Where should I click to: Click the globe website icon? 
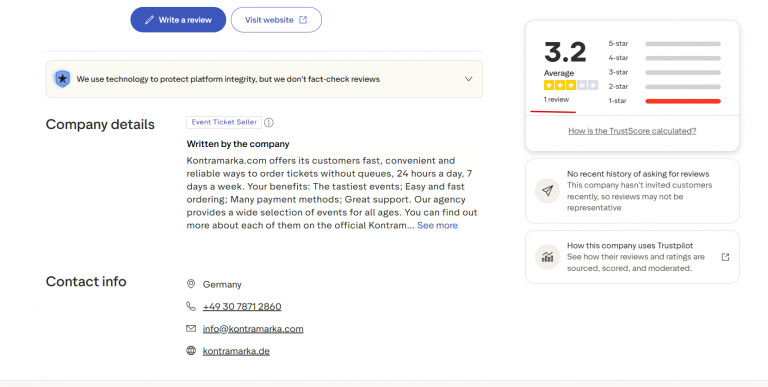191,351
